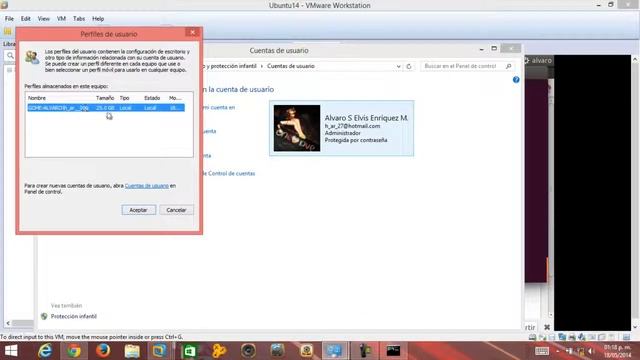Open the VMware View menu
Screen dimensions: 640x360
44,19
